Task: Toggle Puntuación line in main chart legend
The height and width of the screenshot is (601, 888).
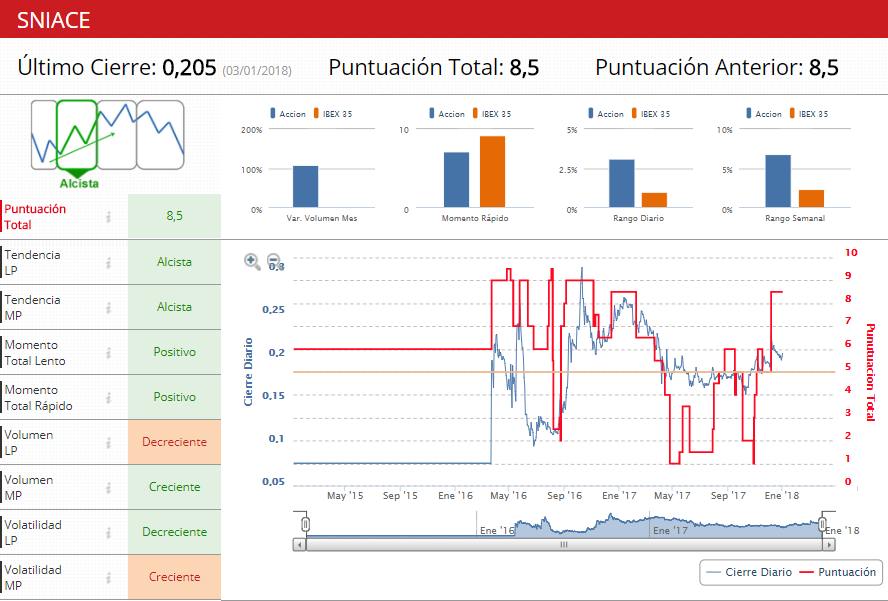Action: click(x=838, y=572)
